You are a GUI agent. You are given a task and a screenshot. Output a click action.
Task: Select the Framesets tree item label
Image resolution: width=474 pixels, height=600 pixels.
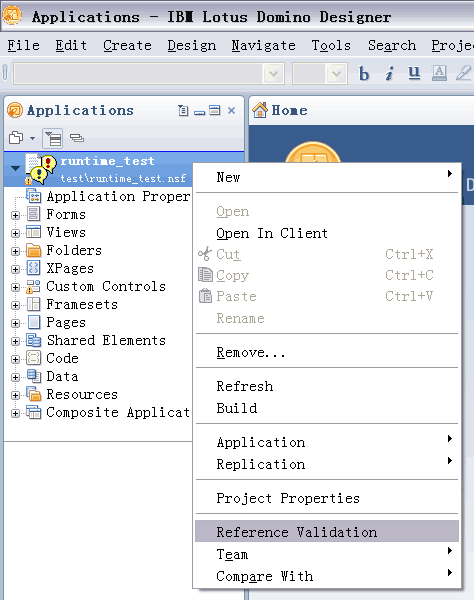[x=82, y=305]
